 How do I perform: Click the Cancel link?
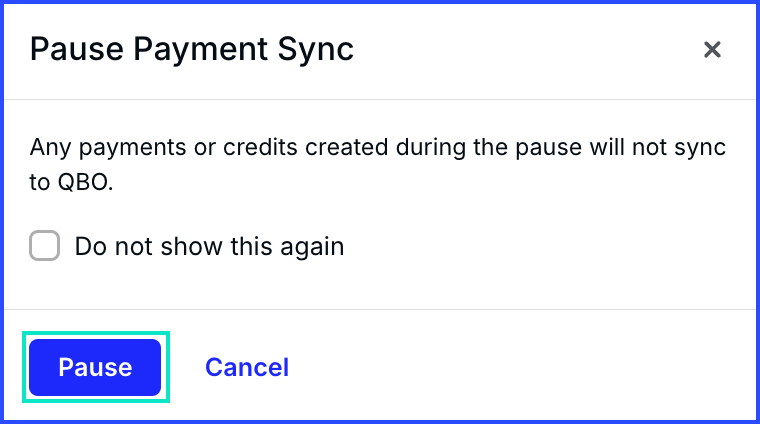247,367
